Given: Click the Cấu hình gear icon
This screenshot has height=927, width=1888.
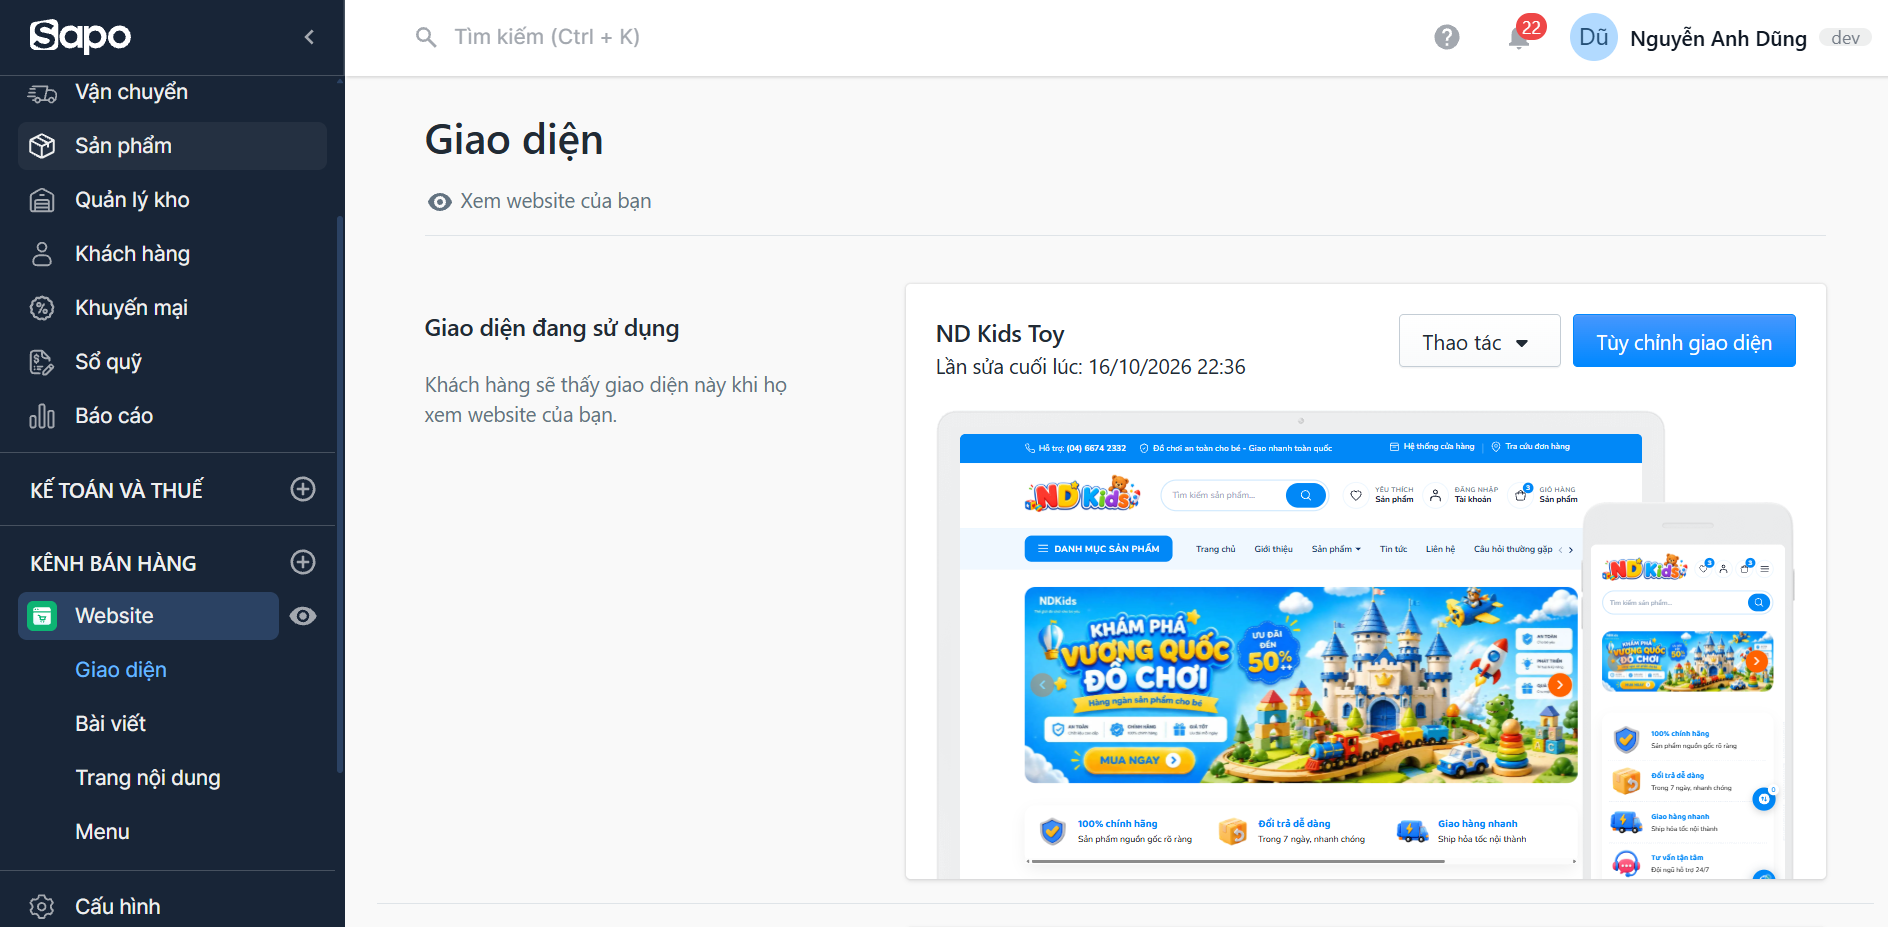Looking at the screenshot, I should coord(42,907).
